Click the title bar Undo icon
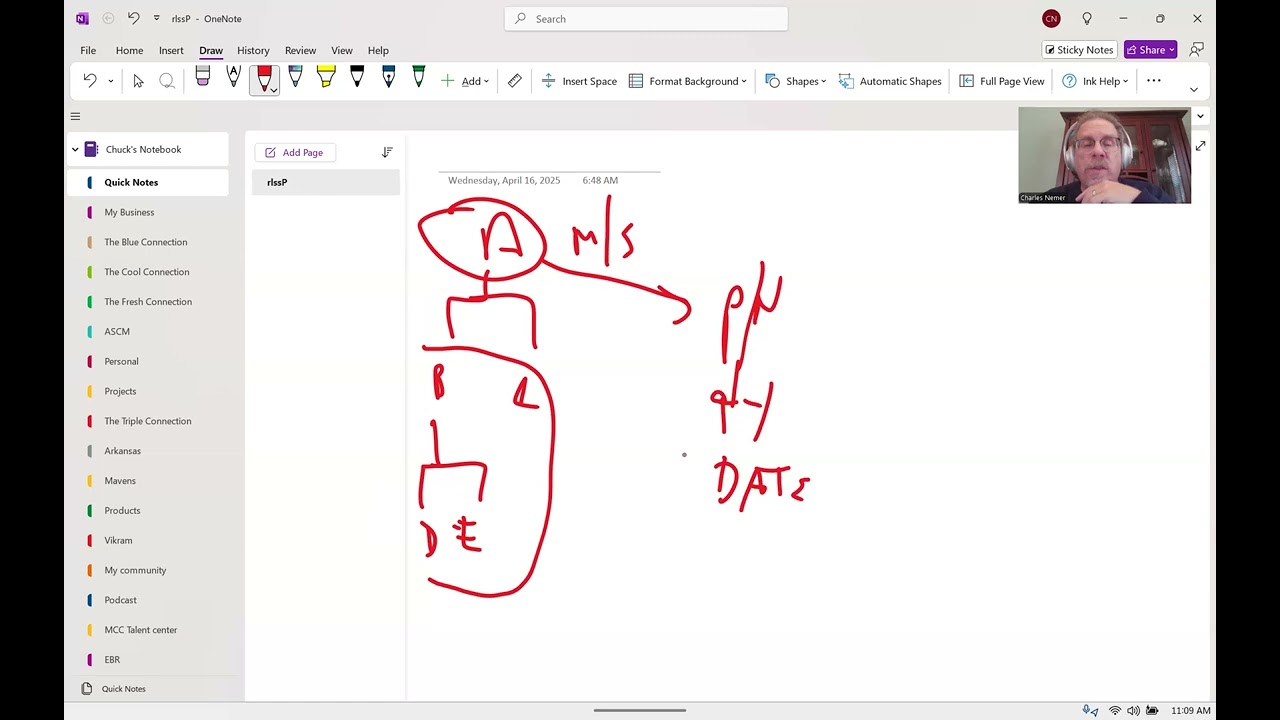 pyautogui.click(x=134, y=18)
